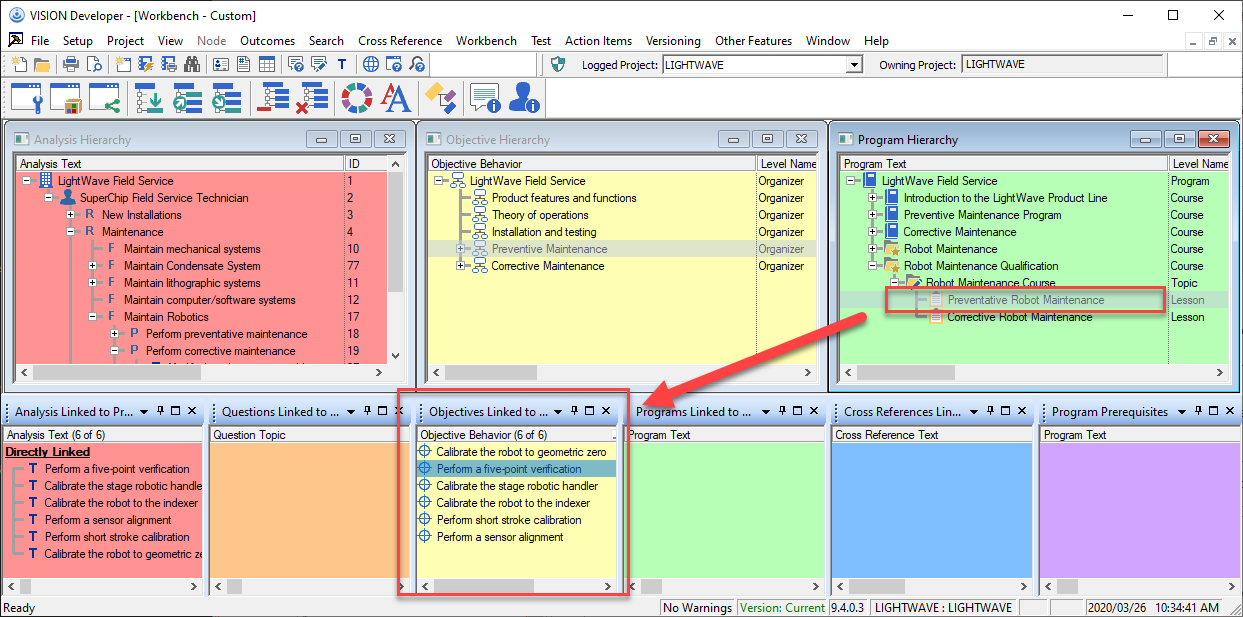Click the tree with red X icon
The height and width of the screenshot is (617, 1243).
click(313, 98)
